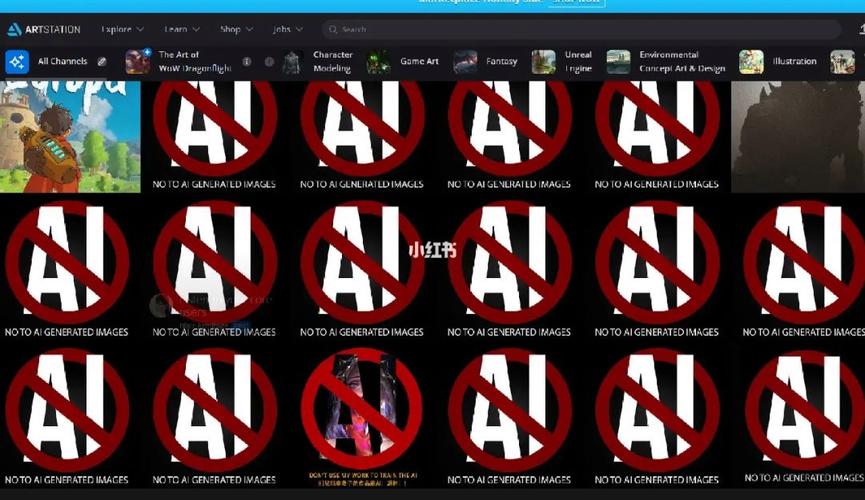Follow the Shop Now banner link

[x=576, y=3]
